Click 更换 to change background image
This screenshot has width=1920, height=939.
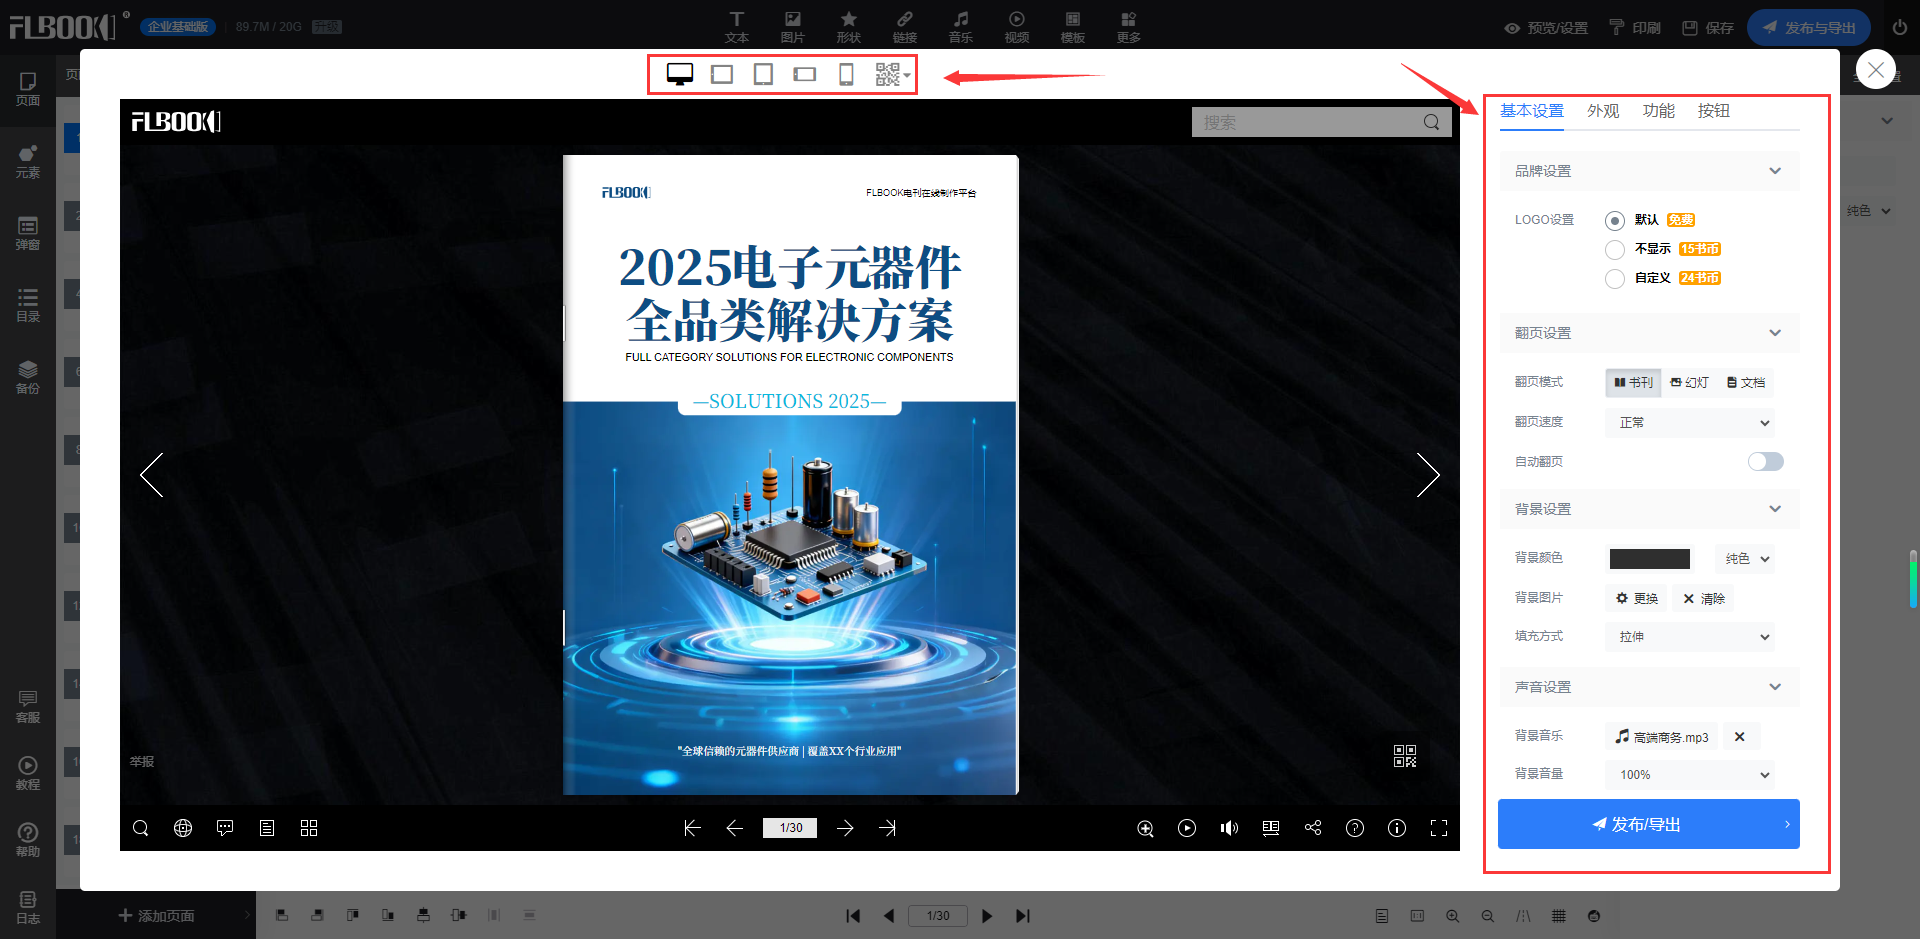(x=1637, y=599)
